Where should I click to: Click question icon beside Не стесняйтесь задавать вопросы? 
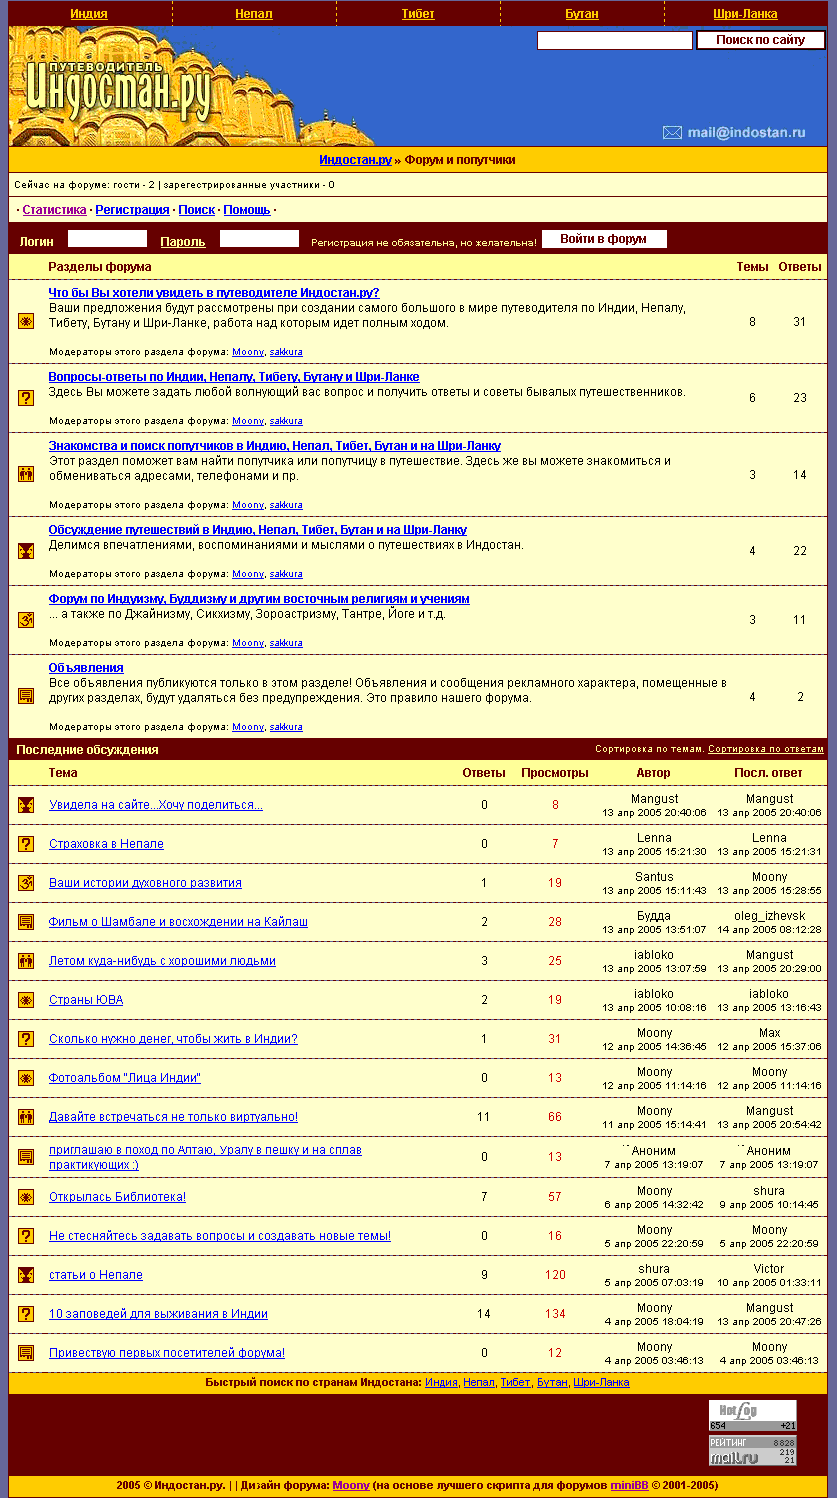[x=26, y=1236]
